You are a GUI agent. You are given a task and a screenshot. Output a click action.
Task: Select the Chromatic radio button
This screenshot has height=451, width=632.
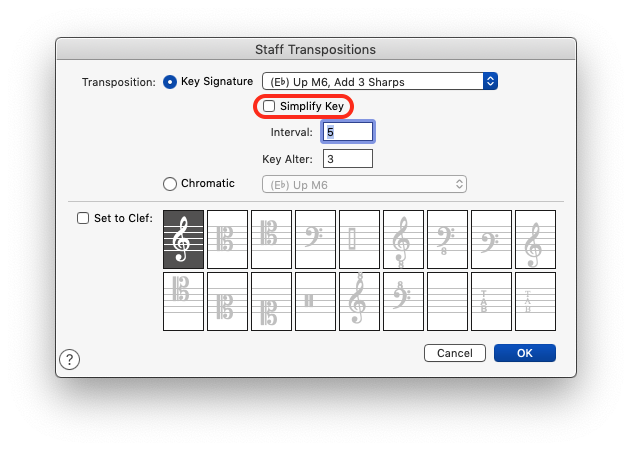tap(170, 183)
